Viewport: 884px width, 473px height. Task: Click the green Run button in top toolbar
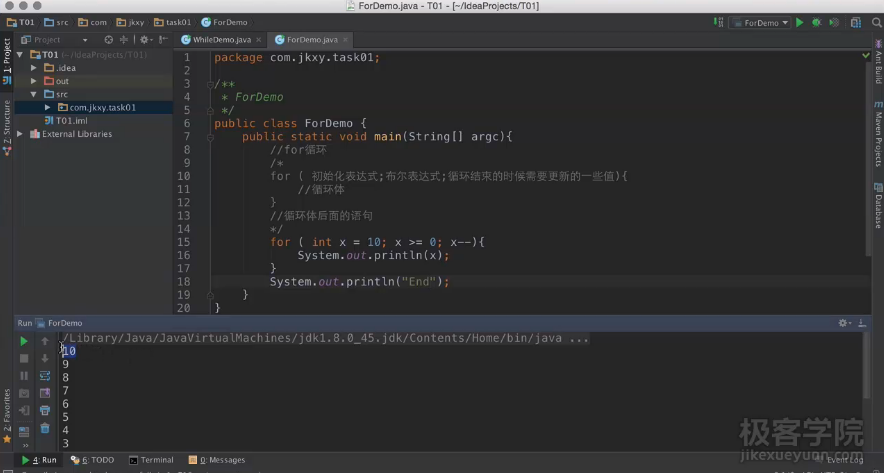point(799,22)
